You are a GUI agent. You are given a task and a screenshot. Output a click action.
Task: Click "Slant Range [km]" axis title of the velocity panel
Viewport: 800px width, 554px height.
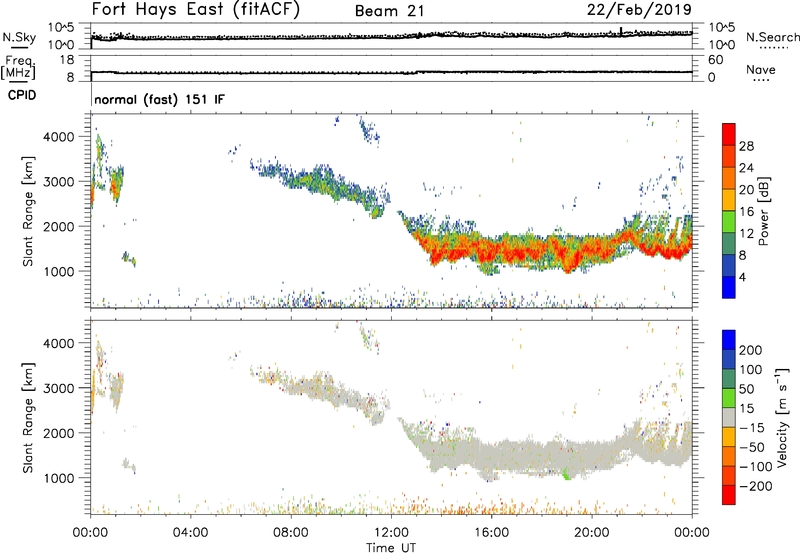28,418
